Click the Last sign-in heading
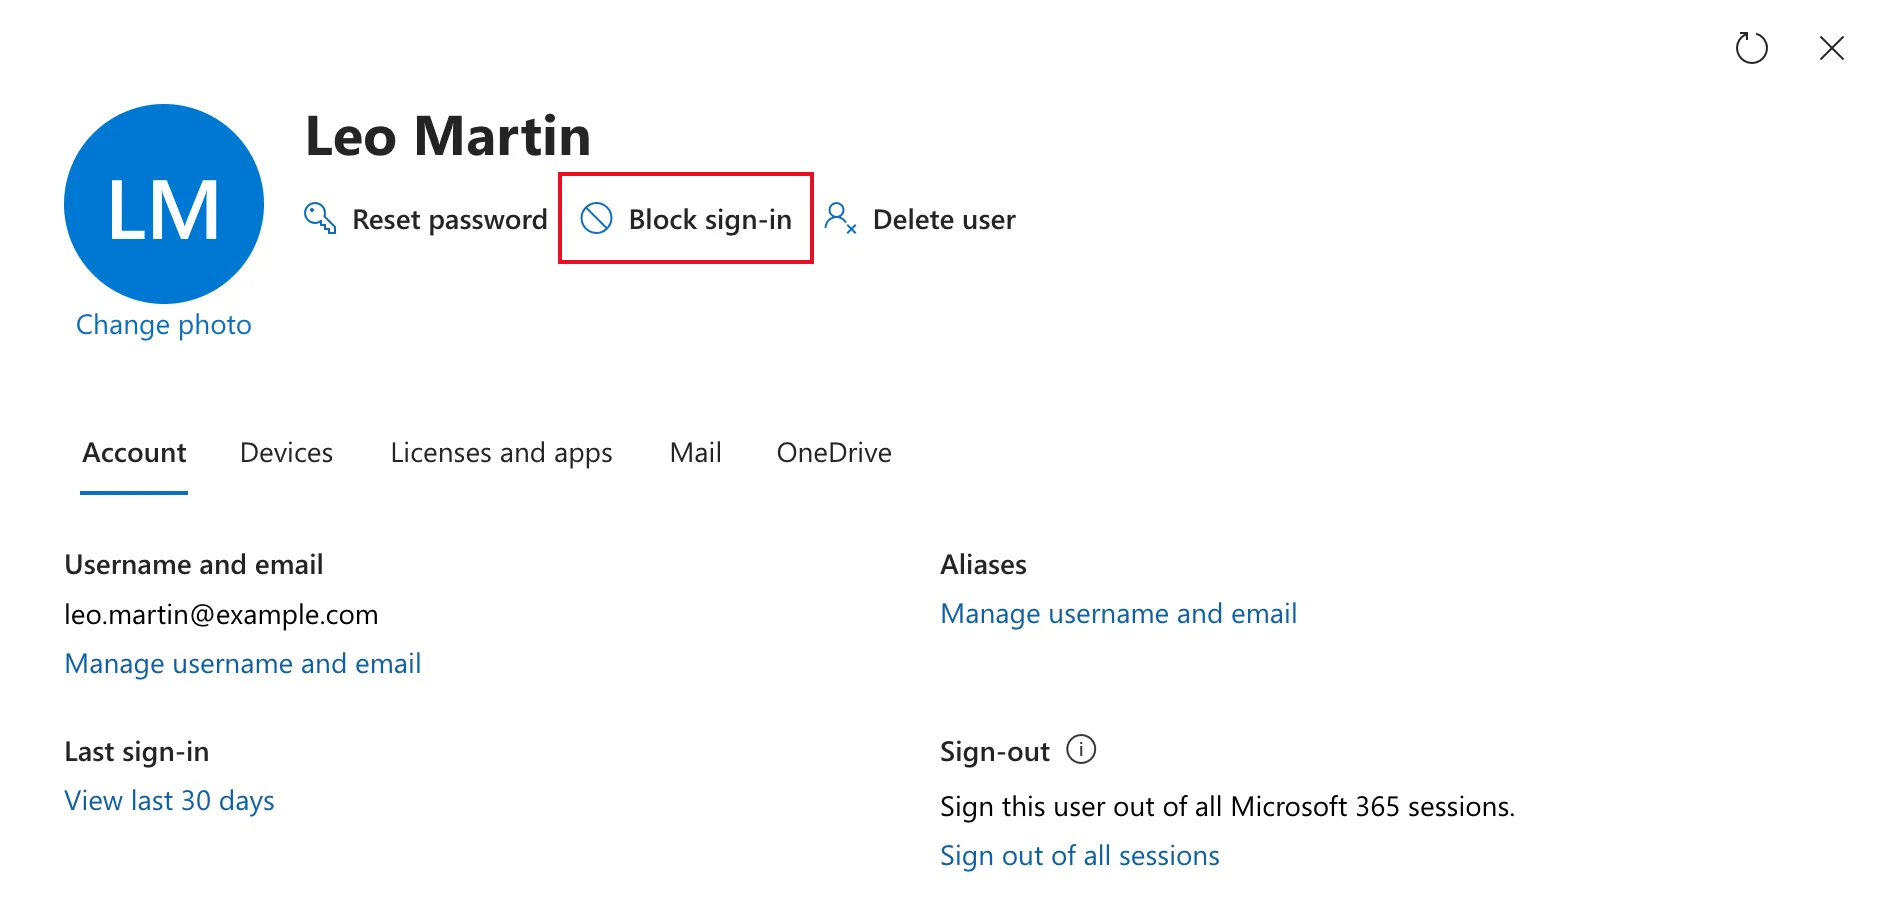The width and height of the screenshot is (1880, 904). (x=137, y=752)
